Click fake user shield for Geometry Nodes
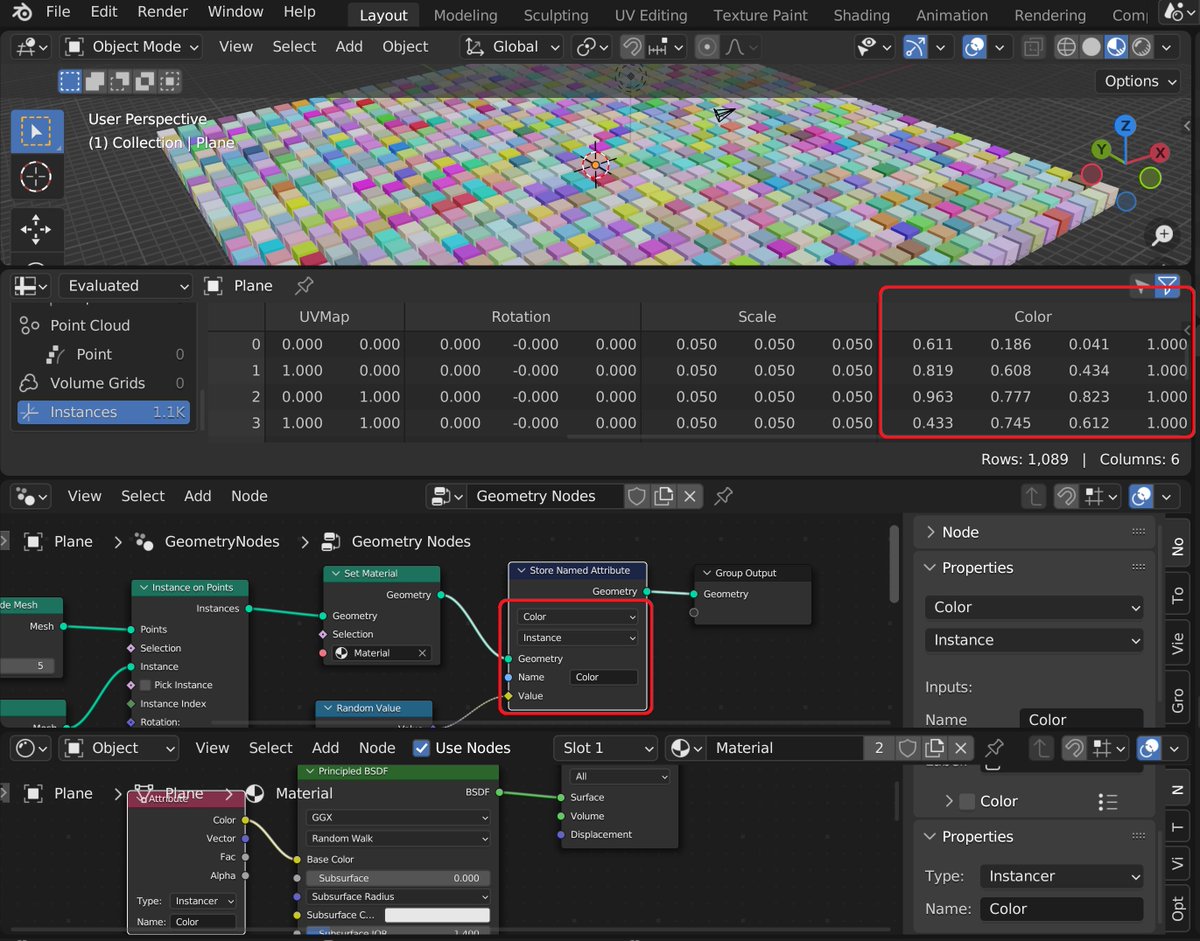This screenshot has height=941, width=1200. 635,496
